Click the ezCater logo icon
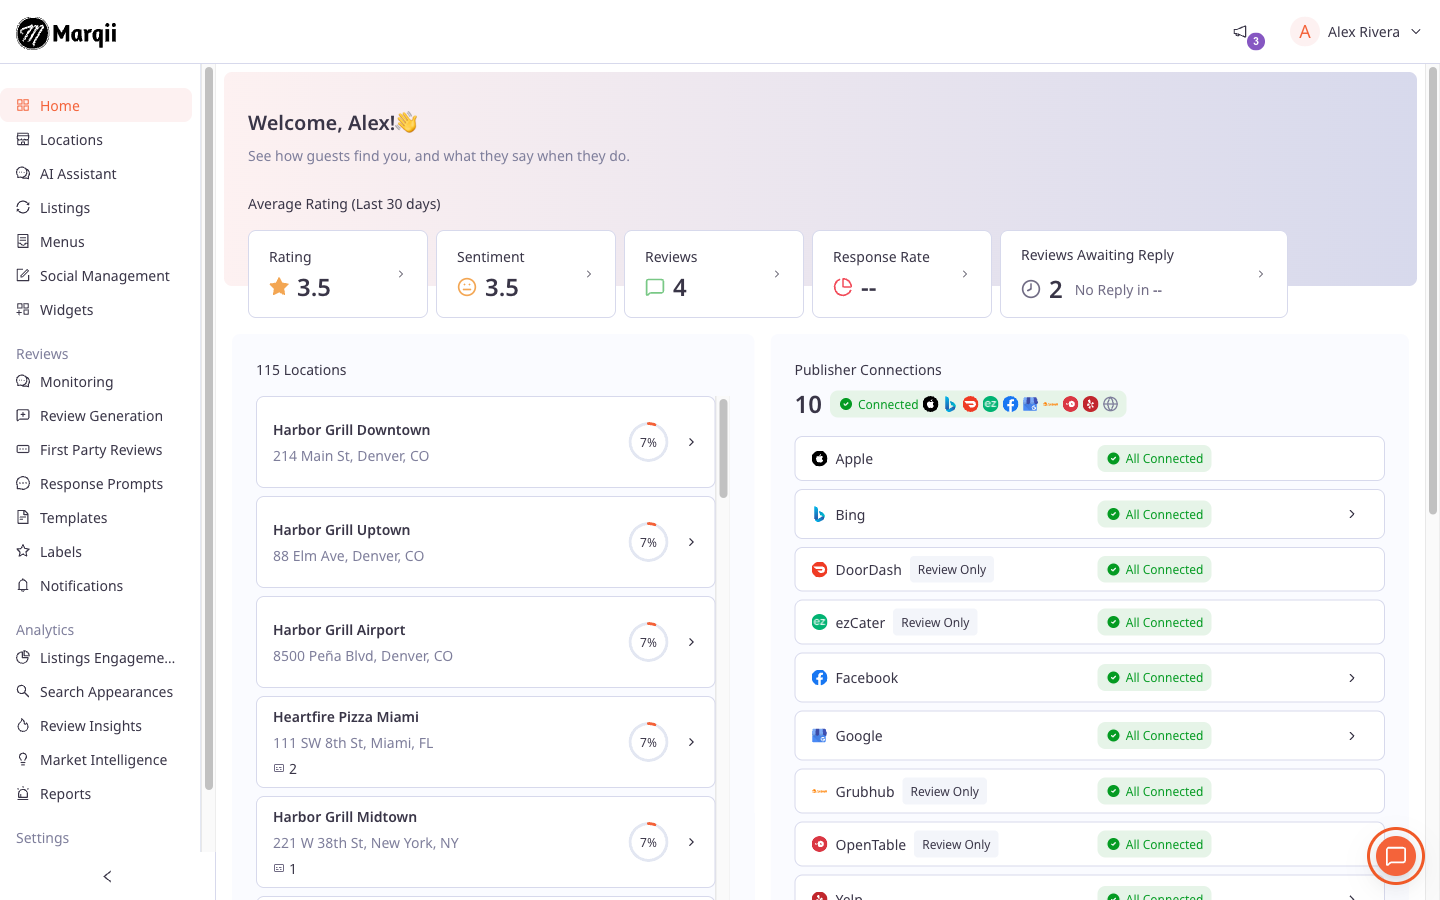The width and height of the screenshot is (1440, 900). click(819, 622)
